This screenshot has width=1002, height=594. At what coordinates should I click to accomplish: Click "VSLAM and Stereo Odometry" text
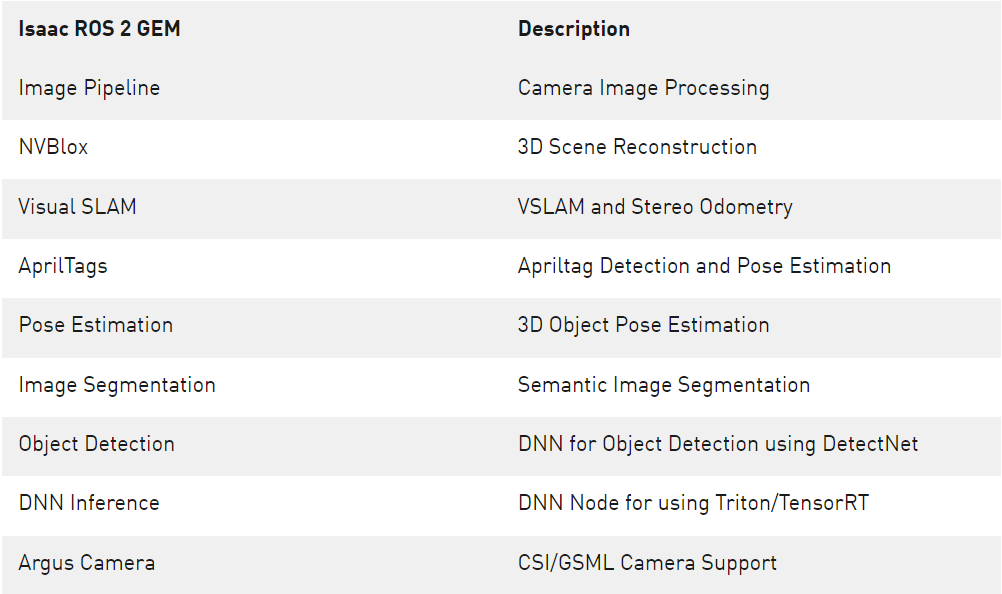655,207
